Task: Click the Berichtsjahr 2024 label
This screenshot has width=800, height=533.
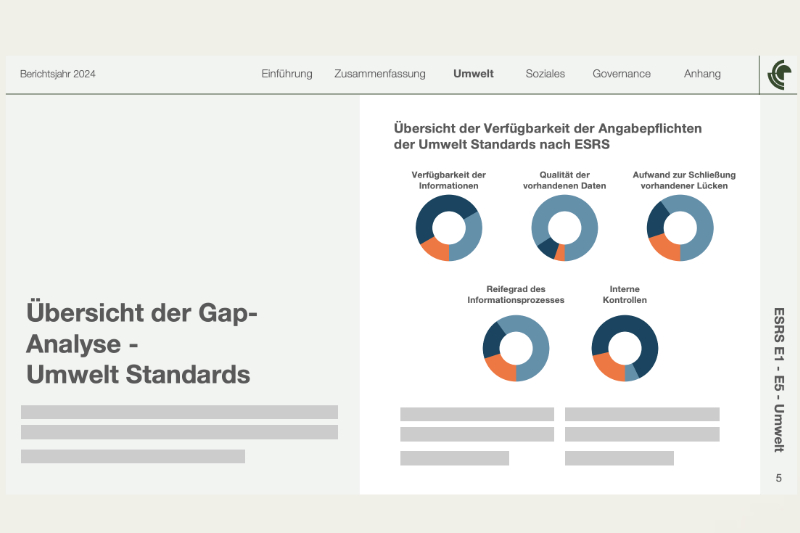Action: pos(58,74)
